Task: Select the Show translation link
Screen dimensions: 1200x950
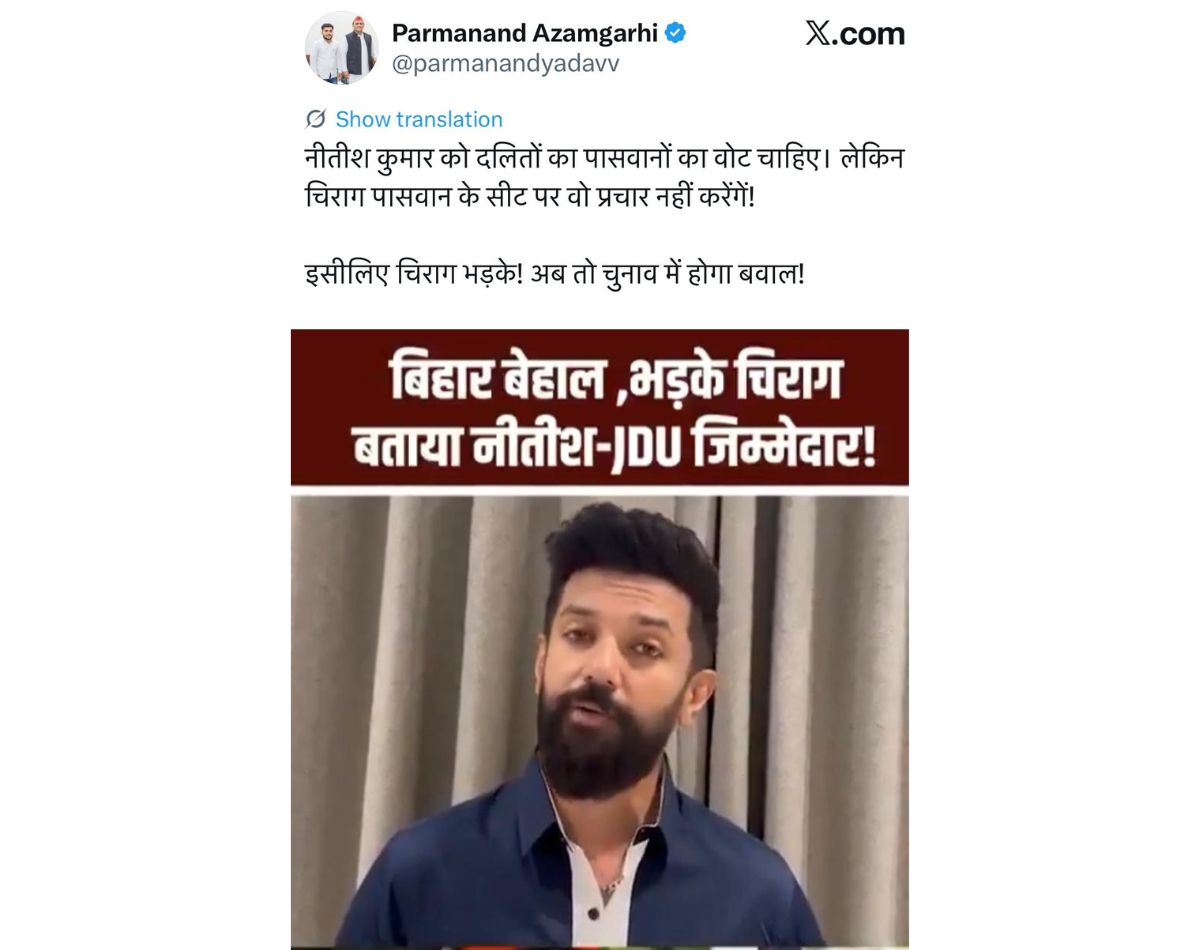Action: pos(419,119)
